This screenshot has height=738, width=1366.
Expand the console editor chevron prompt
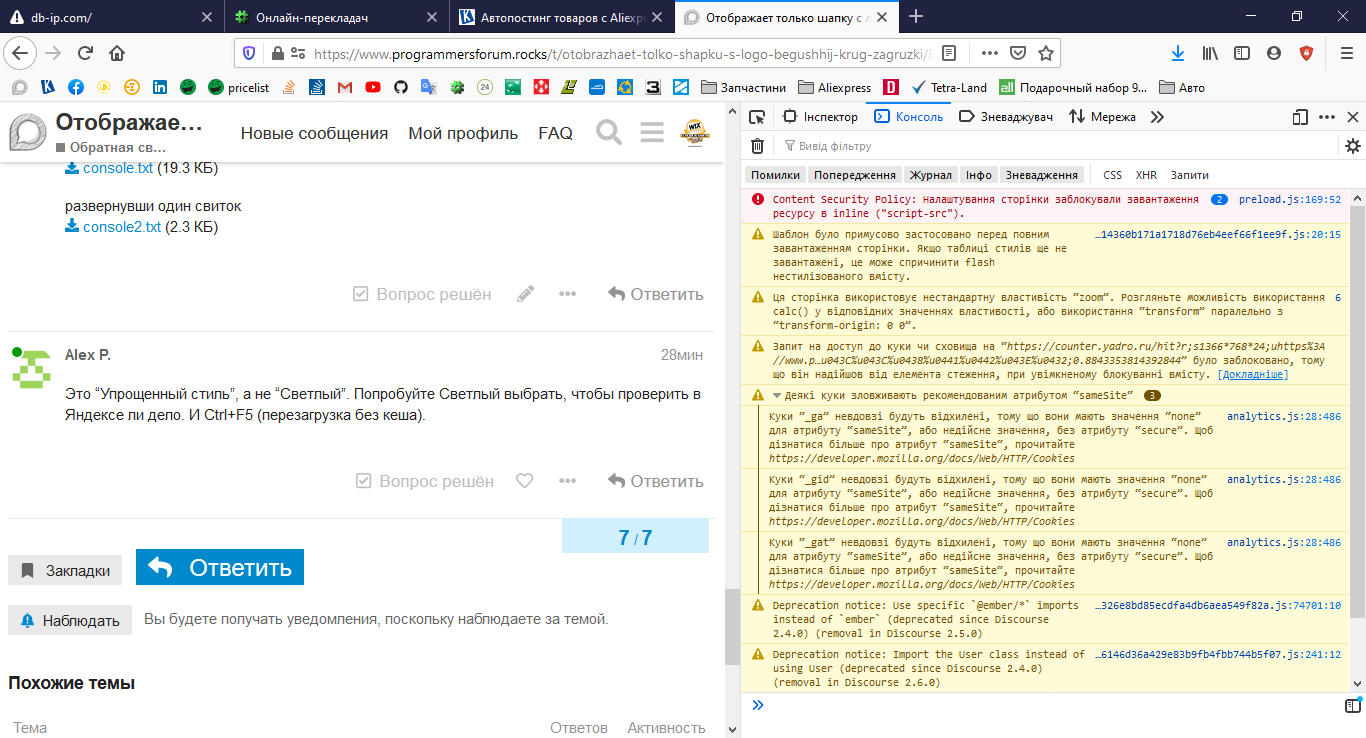[757, 705]
